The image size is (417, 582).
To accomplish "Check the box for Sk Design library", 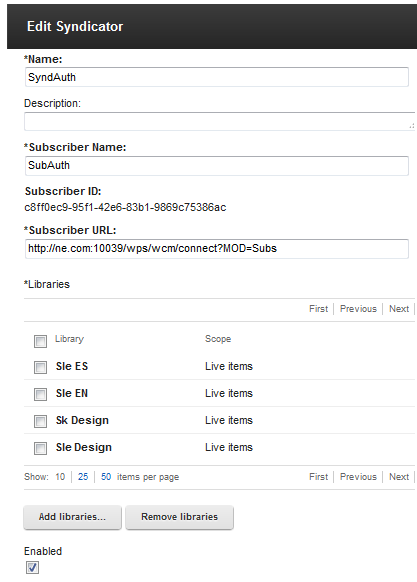I will (x=40, y=421).
